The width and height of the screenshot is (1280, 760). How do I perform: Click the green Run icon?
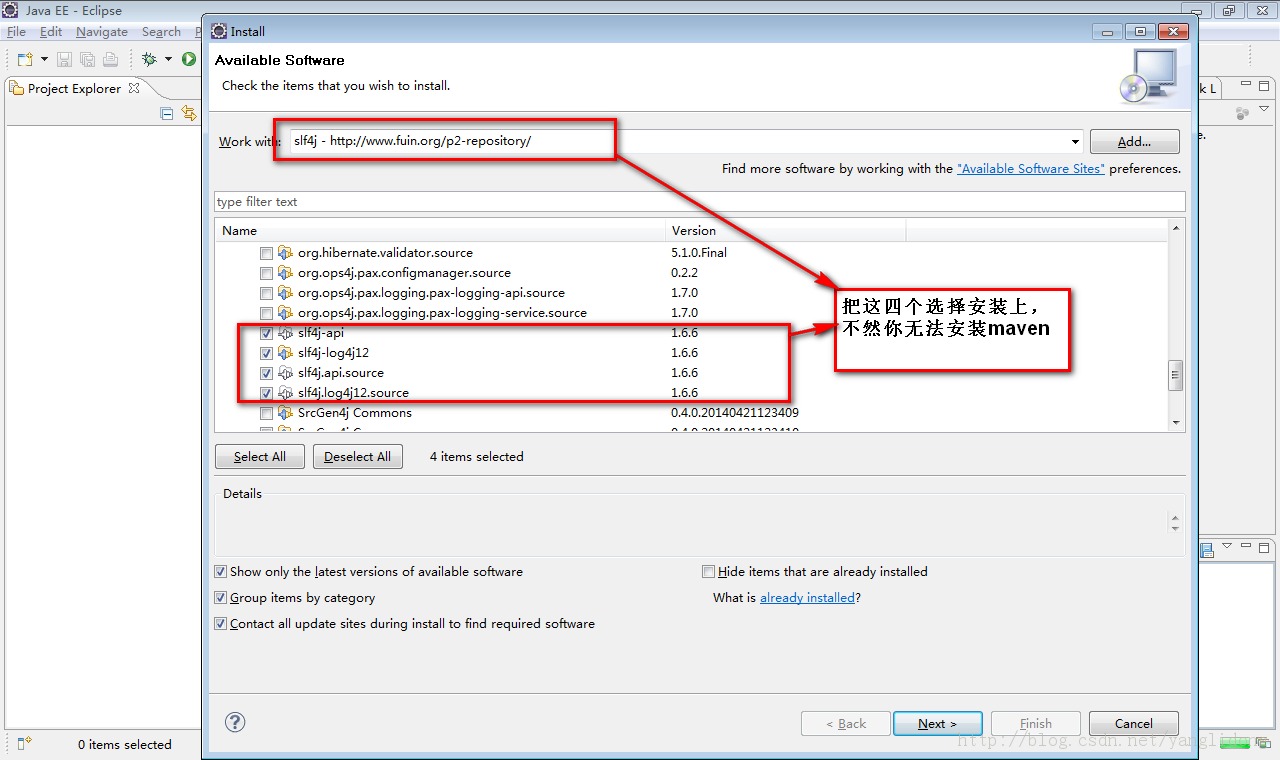click(188, 60)
